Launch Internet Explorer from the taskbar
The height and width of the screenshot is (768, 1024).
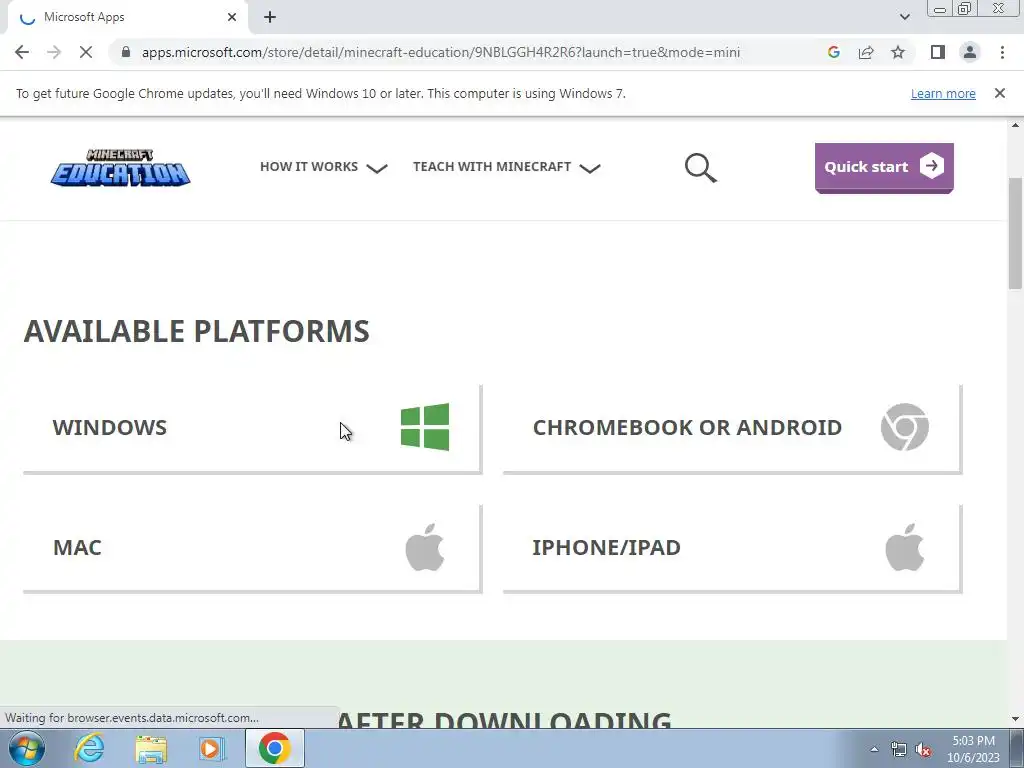click(x=89, y=748)
